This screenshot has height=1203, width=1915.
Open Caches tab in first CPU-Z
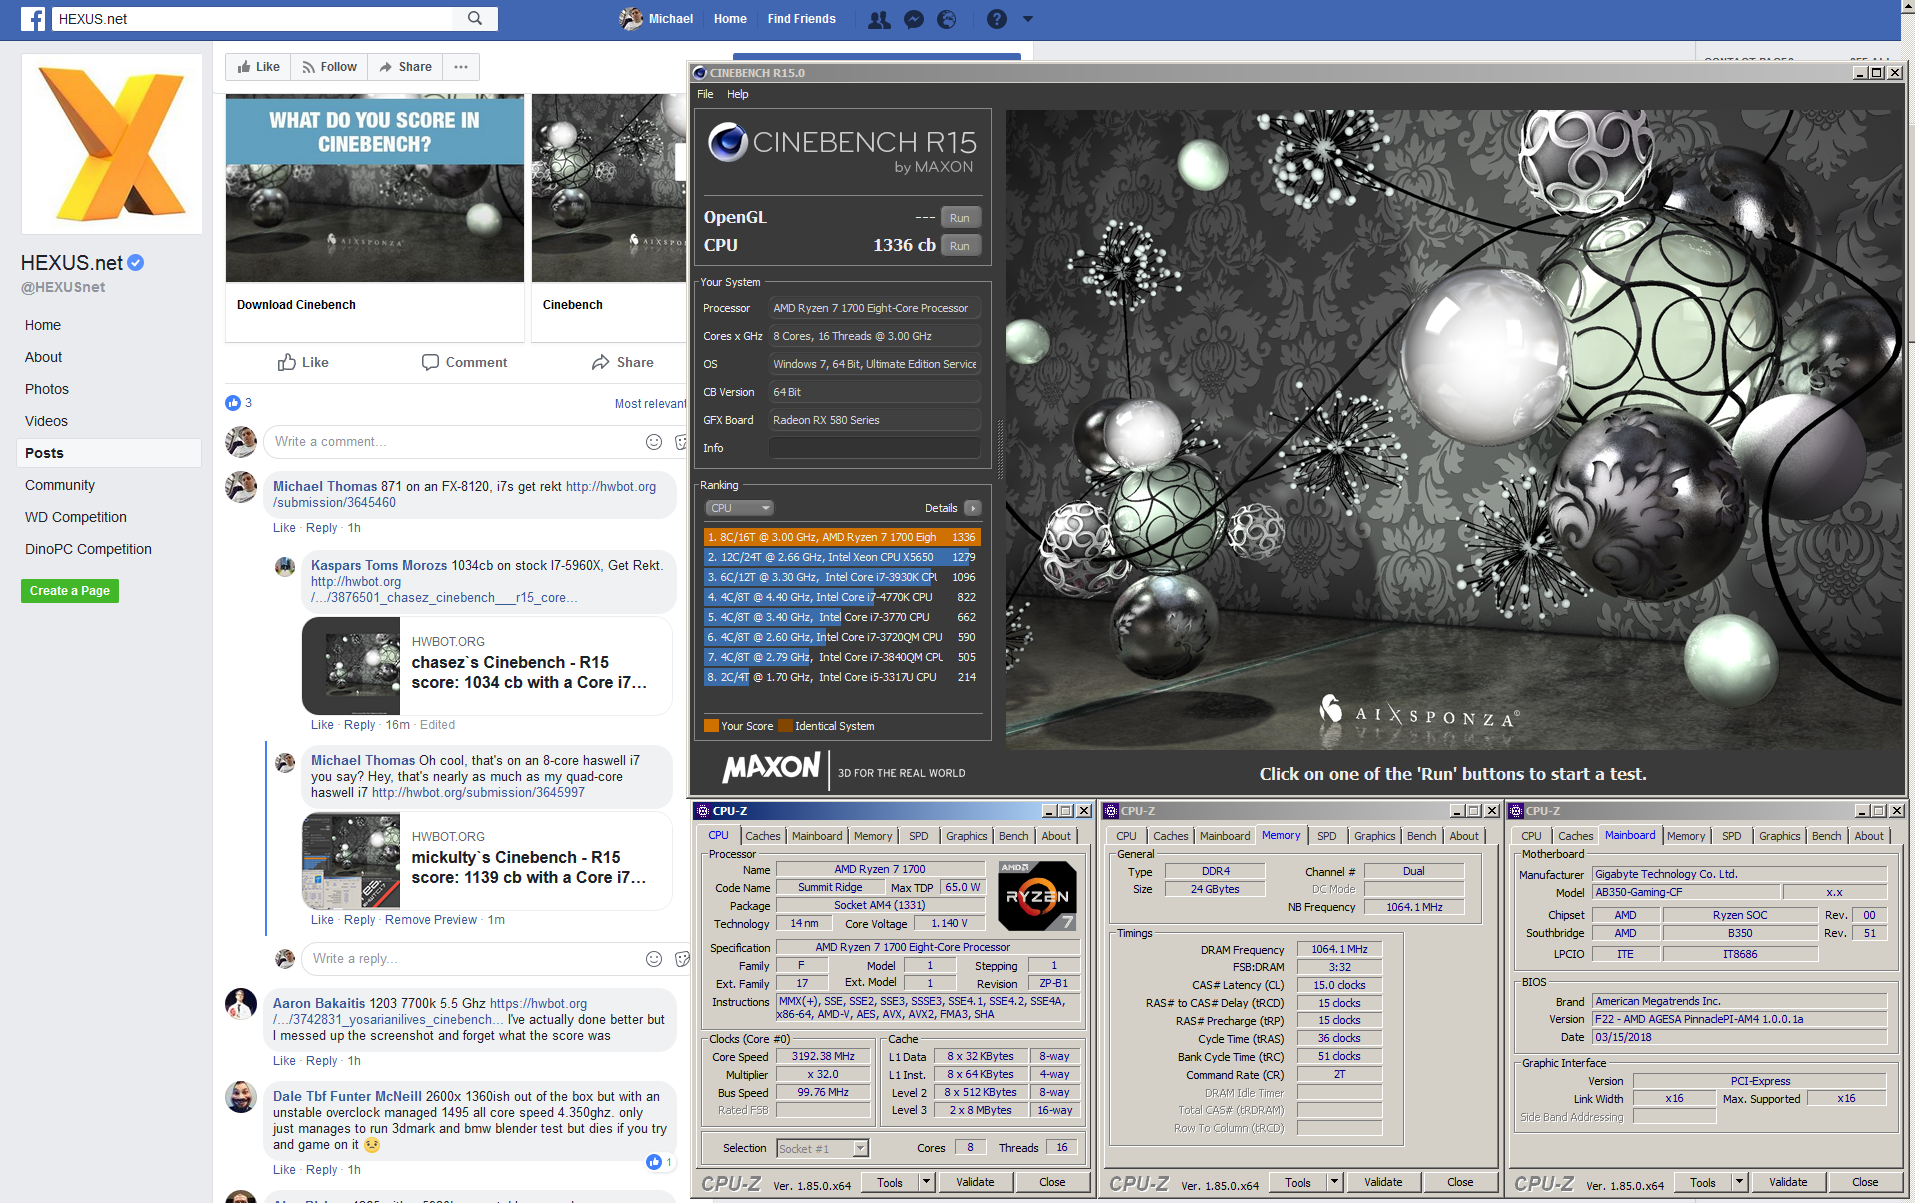click(763, 836)
